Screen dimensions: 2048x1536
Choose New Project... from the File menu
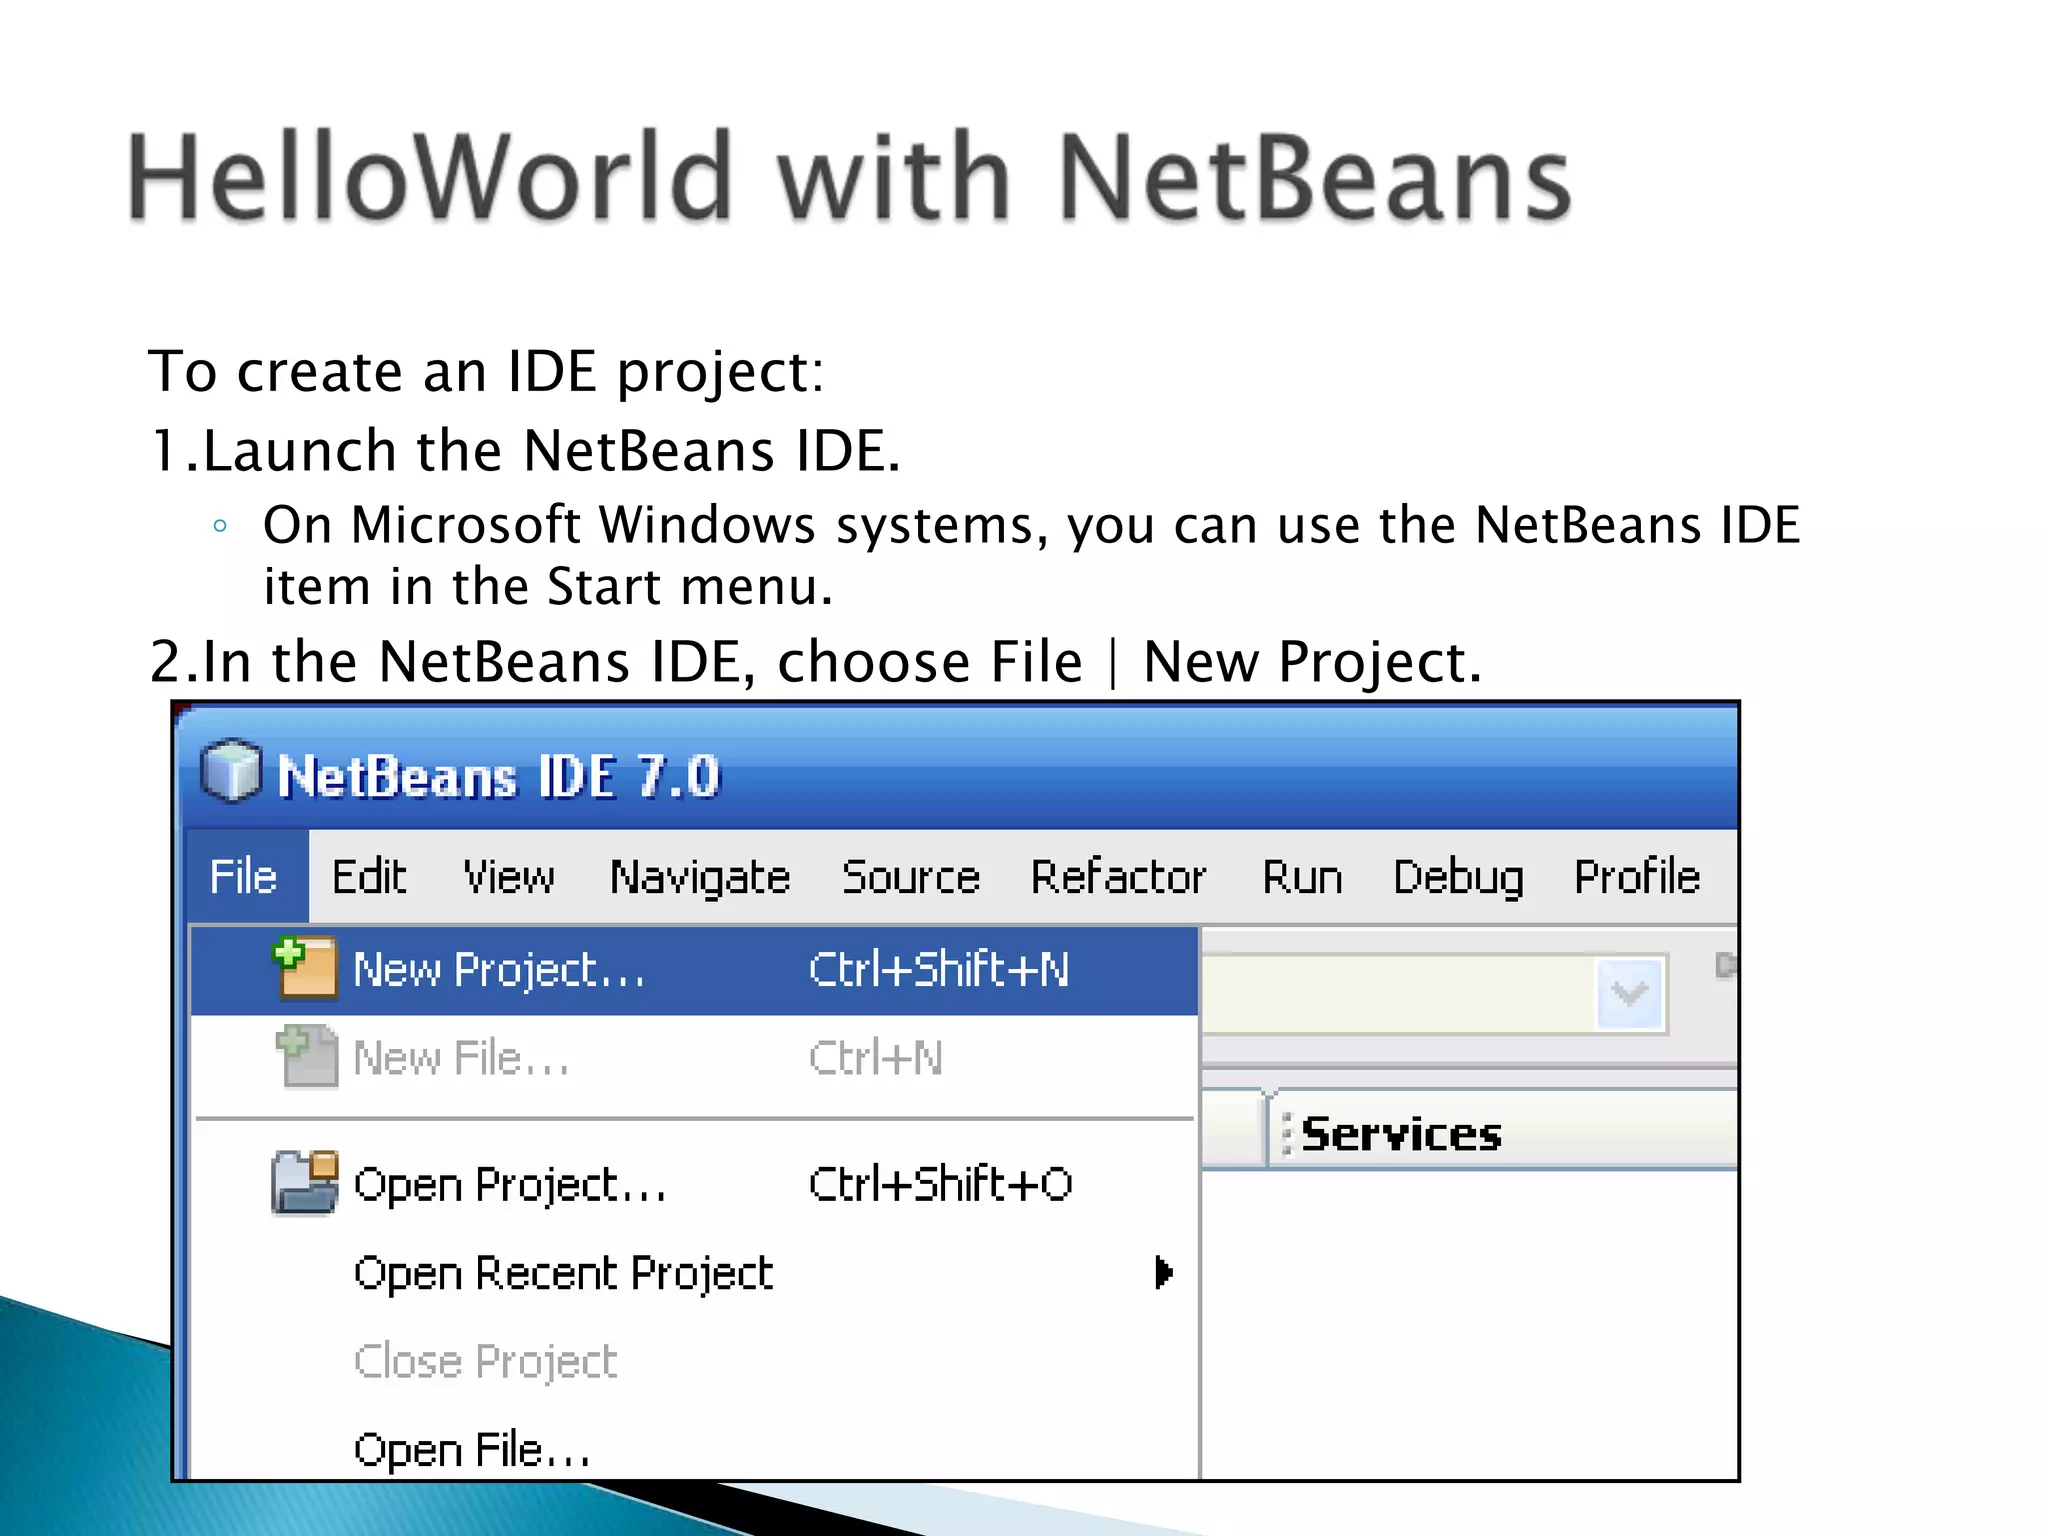pyautogui.click(x=694, y=970)
